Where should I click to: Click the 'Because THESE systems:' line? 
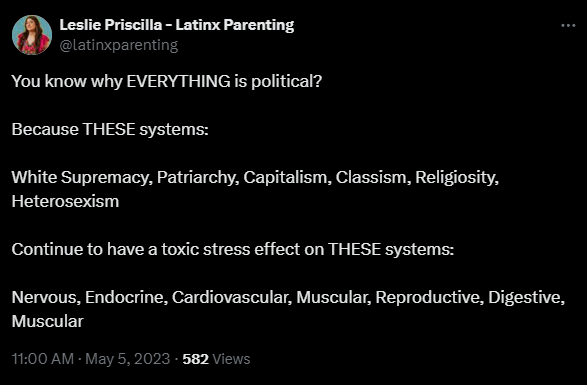pyautogui.click(x=110, y=130)
